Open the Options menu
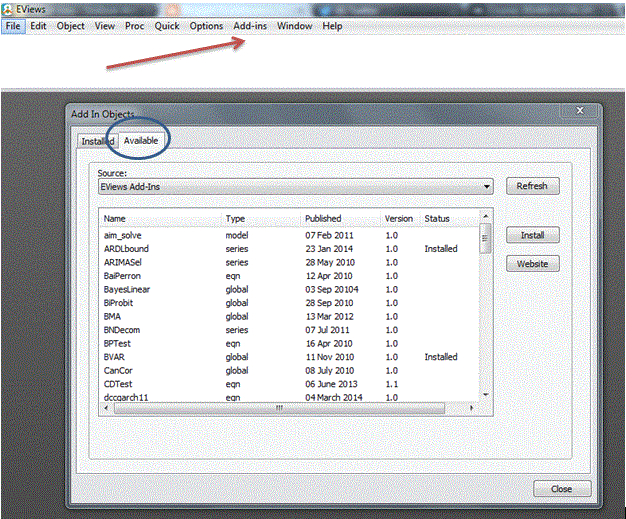 206,26
